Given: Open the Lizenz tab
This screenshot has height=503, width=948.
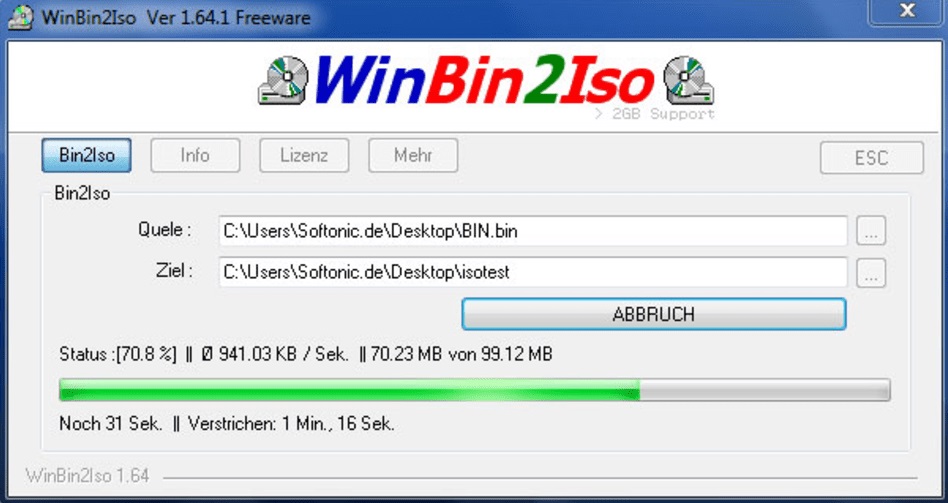Looking at the screenshot, I should tap(304, 155).
